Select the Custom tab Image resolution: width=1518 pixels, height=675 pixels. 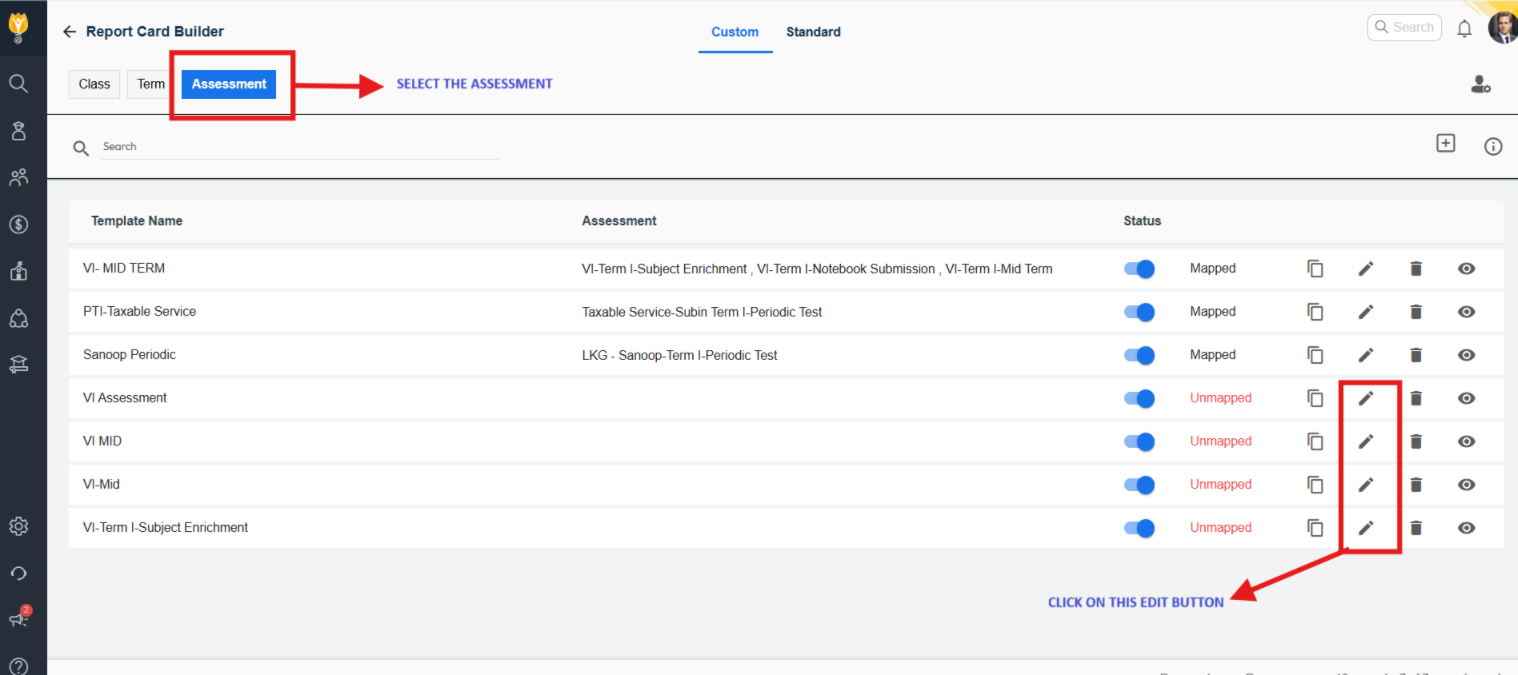pyautogui.click(x=735, y=32)
